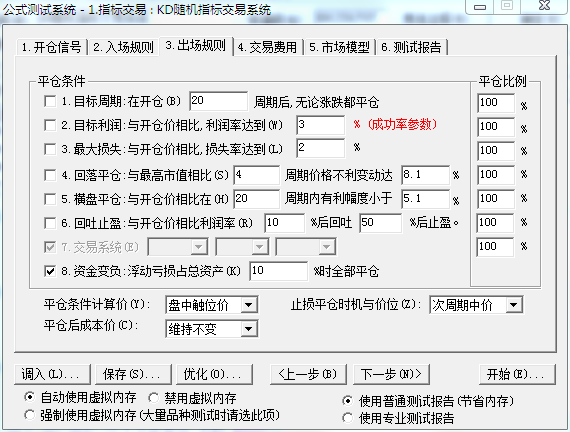Enable the 1.目标周期 checkbox
Viewport: 570px width, 432px height.
[50, 101]
